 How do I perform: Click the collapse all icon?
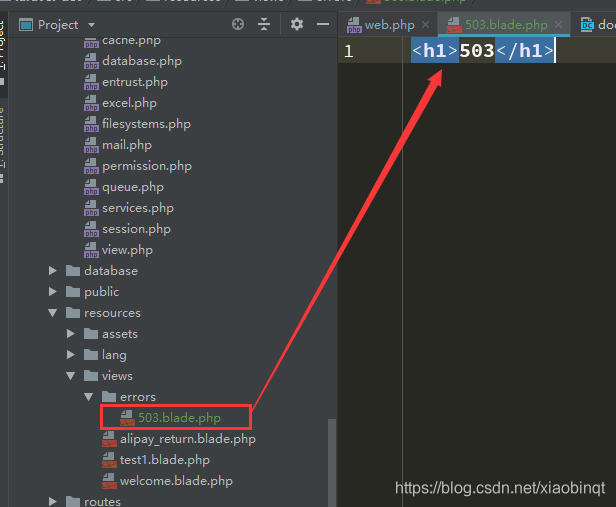(264, 24)
